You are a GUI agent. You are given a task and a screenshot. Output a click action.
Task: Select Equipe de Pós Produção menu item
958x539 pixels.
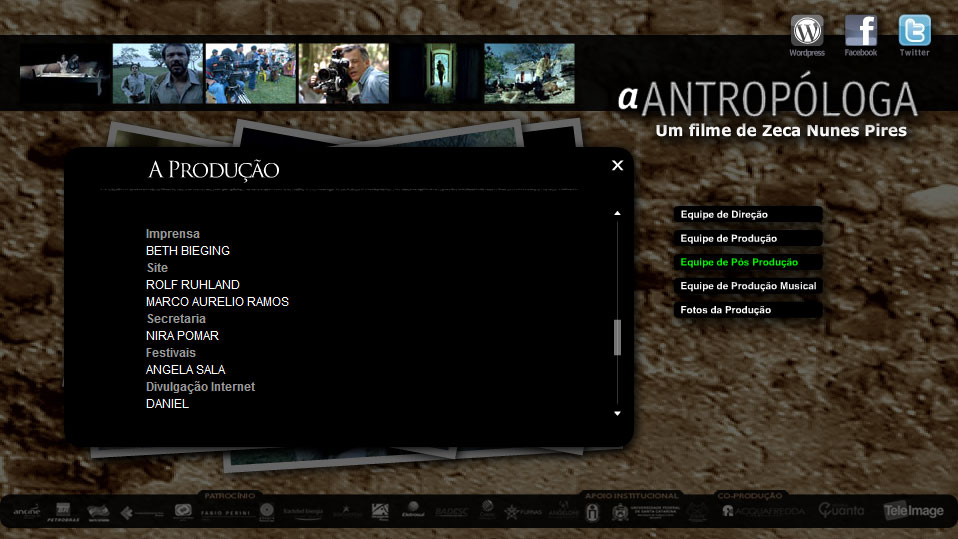point(748,262)
